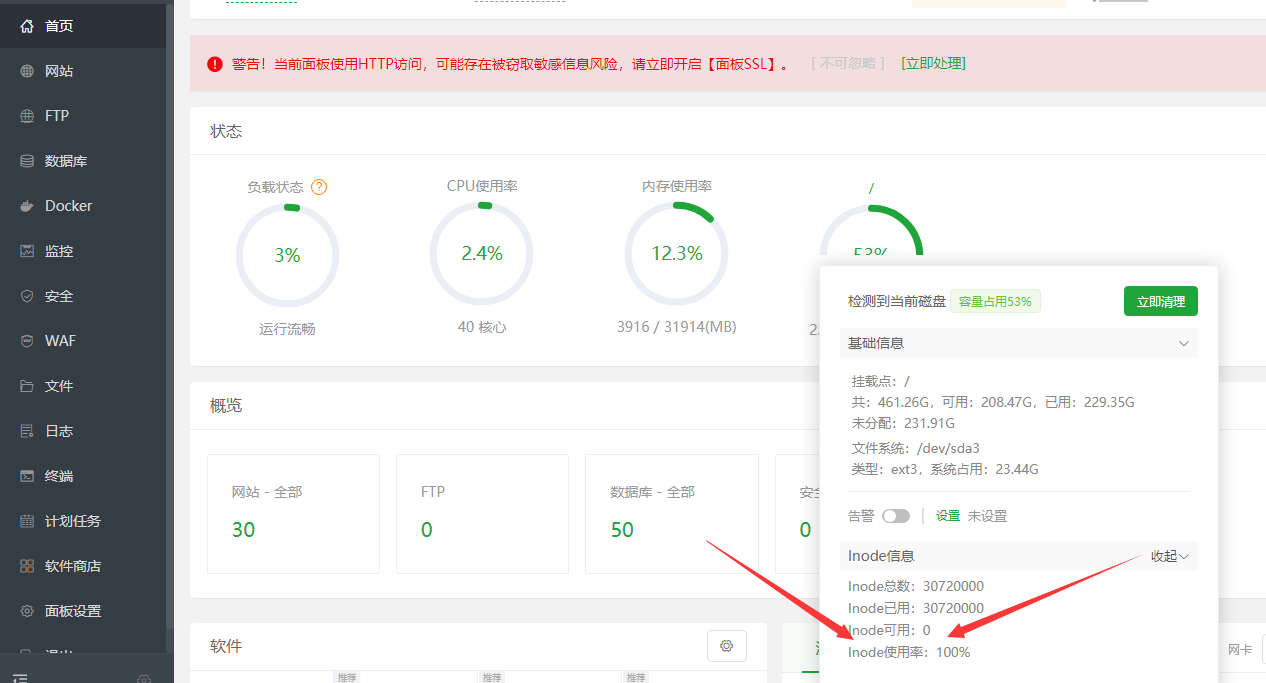The height and width of the screenshot is (683, 1266).
Task: Click 立即清理 clean now button
Action: pyautogui.click(x=1161, y=301)
